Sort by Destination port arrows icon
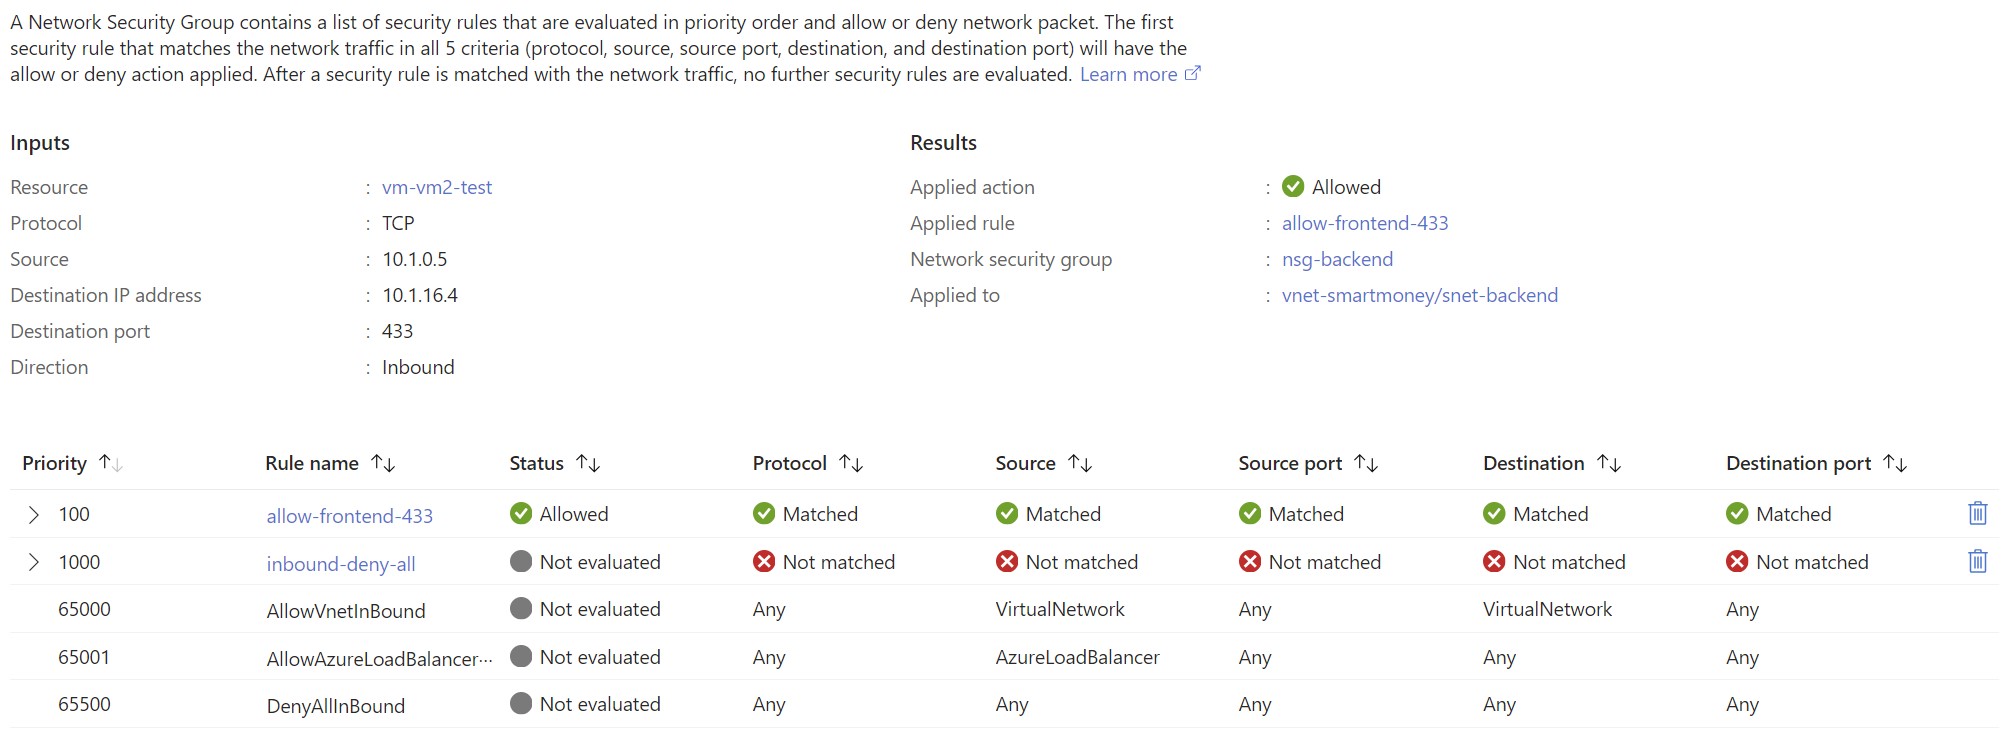Screen dimensions: 2008x754 tap(1895, 463)
